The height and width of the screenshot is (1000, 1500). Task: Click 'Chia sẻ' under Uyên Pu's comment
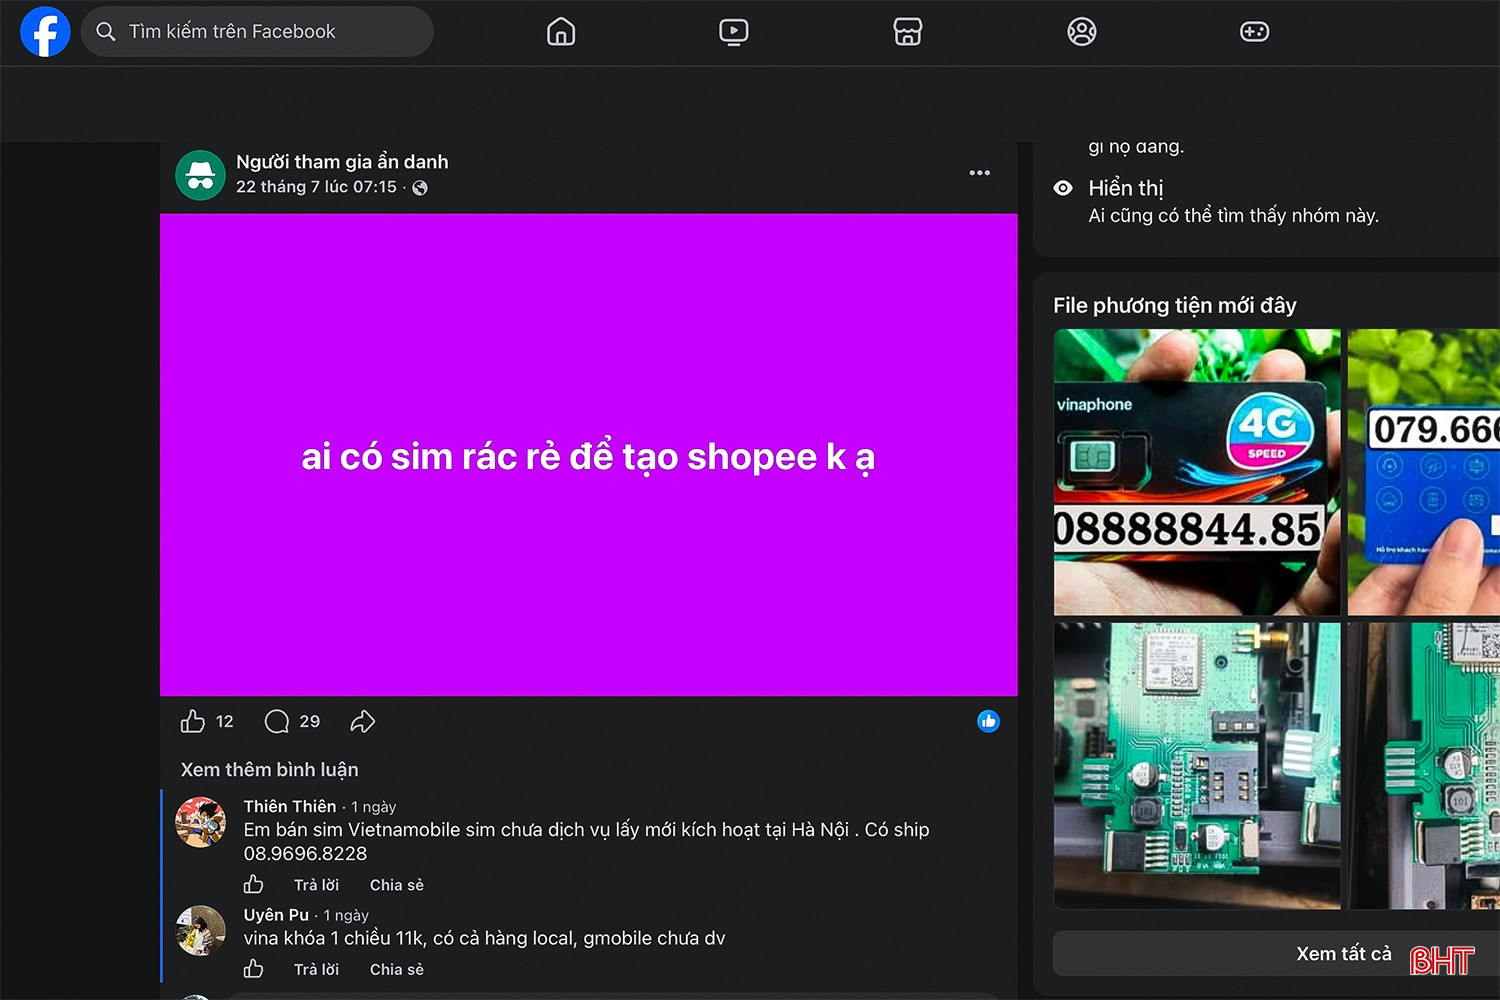397,969
